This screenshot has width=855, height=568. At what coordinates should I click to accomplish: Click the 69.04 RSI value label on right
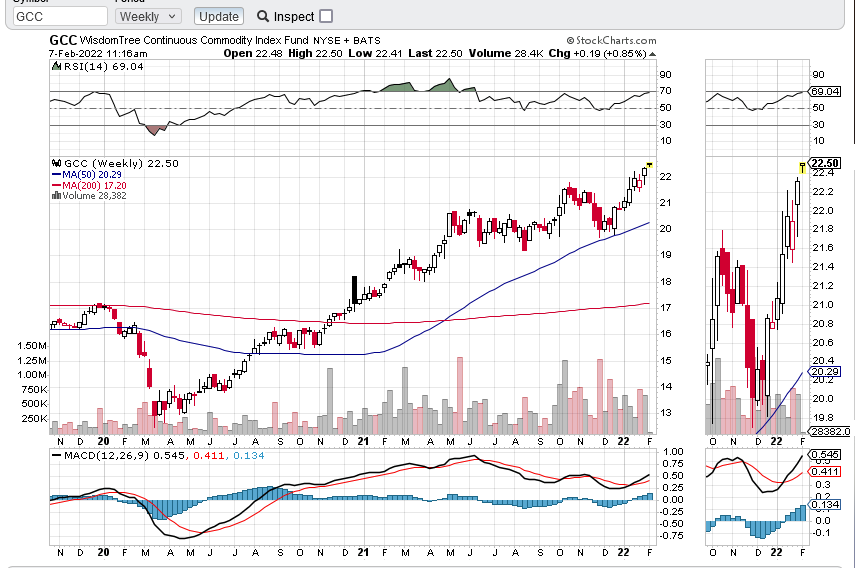click(824, 91)
